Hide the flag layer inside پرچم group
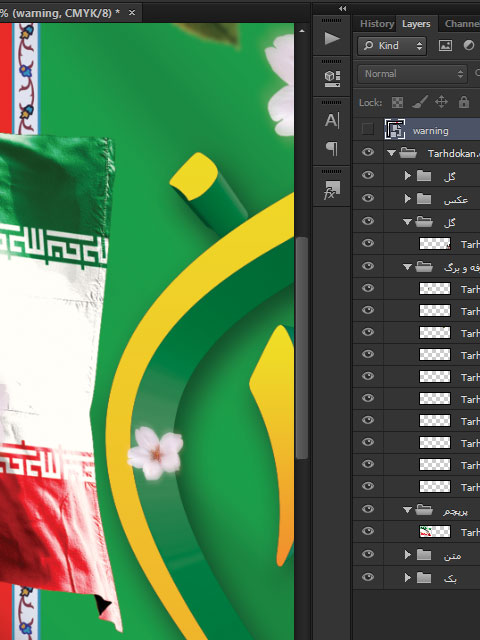Image resolution: width=480 pixels, height=640 pixels. [x=368, y=531]
